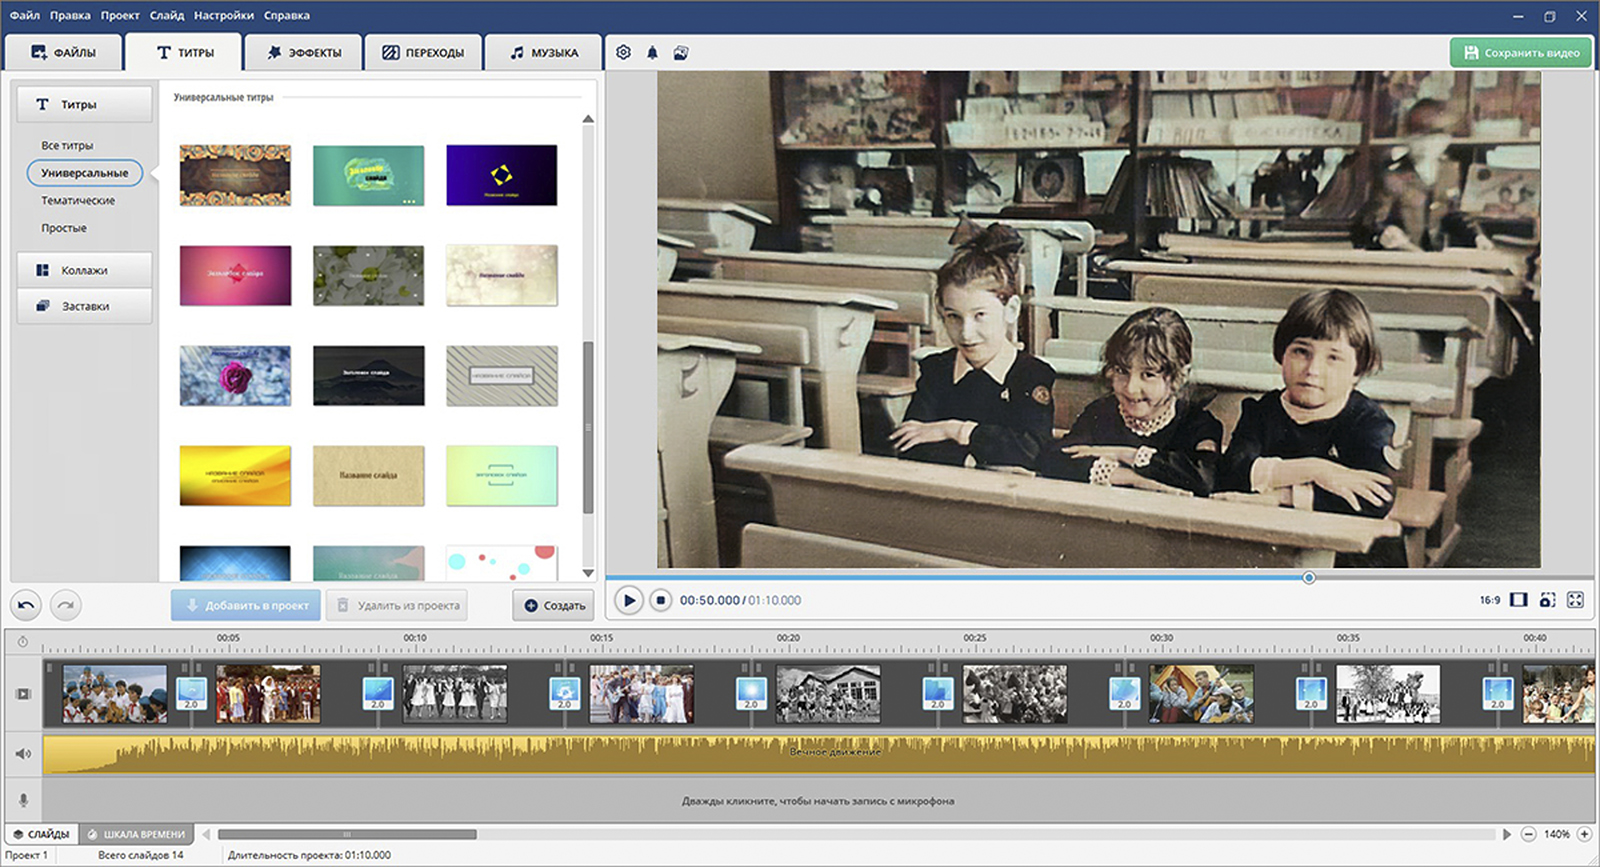
Task: Open the Проект menu
Action: [x=119, y=15]
